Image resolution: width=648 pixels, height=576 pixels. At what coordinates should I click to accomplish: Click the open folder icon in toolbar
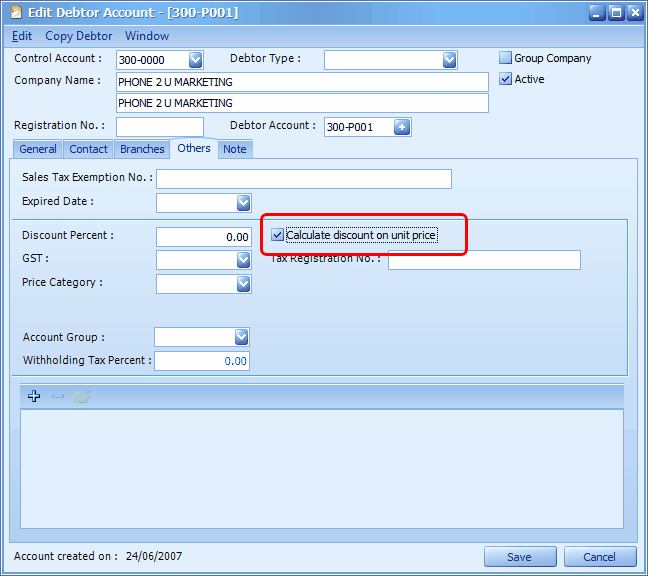click(82, 396)
